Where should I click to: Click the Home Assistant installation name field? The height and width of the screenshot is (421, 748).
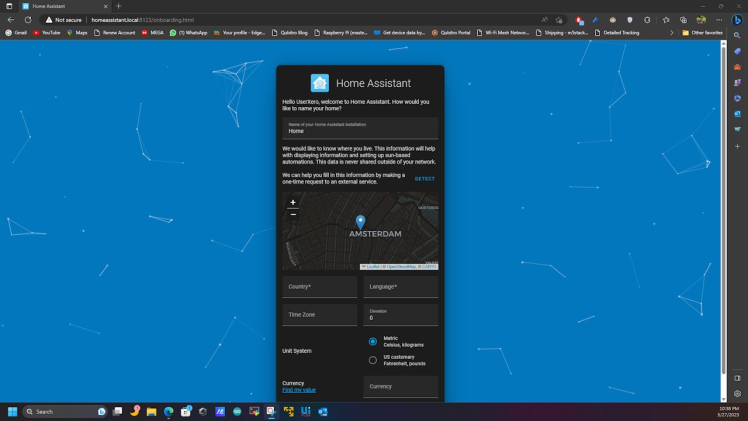point(360,128)
